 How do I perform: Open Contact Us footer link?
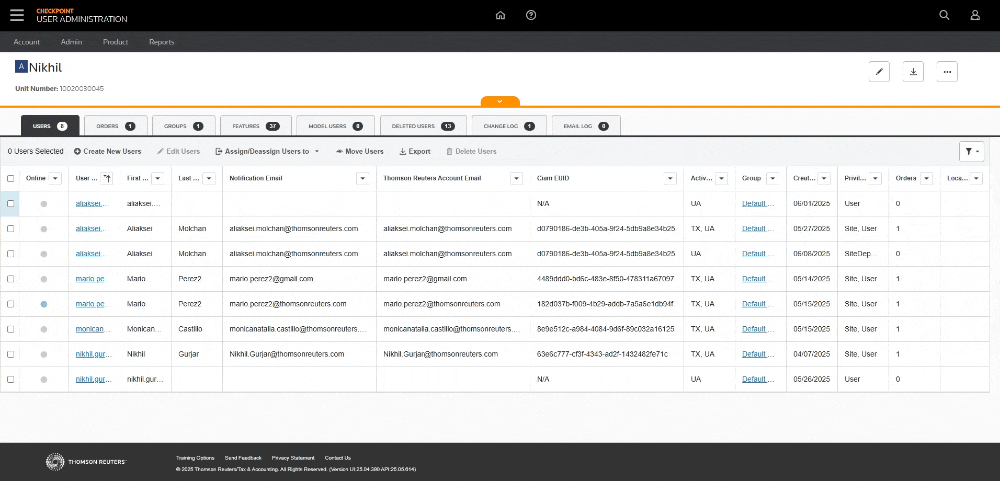click(x=337, y=458)
